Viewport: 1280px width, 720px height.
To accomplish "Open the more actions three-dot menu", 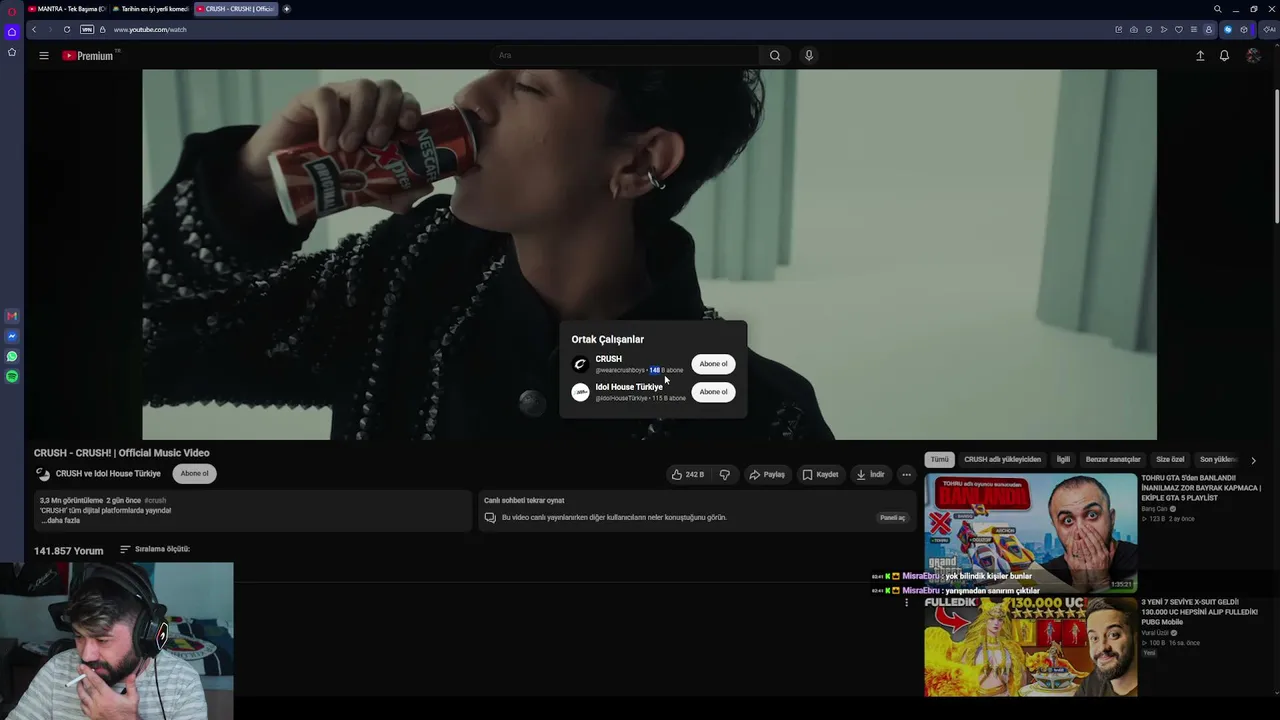I will click(x=906, y=474).
